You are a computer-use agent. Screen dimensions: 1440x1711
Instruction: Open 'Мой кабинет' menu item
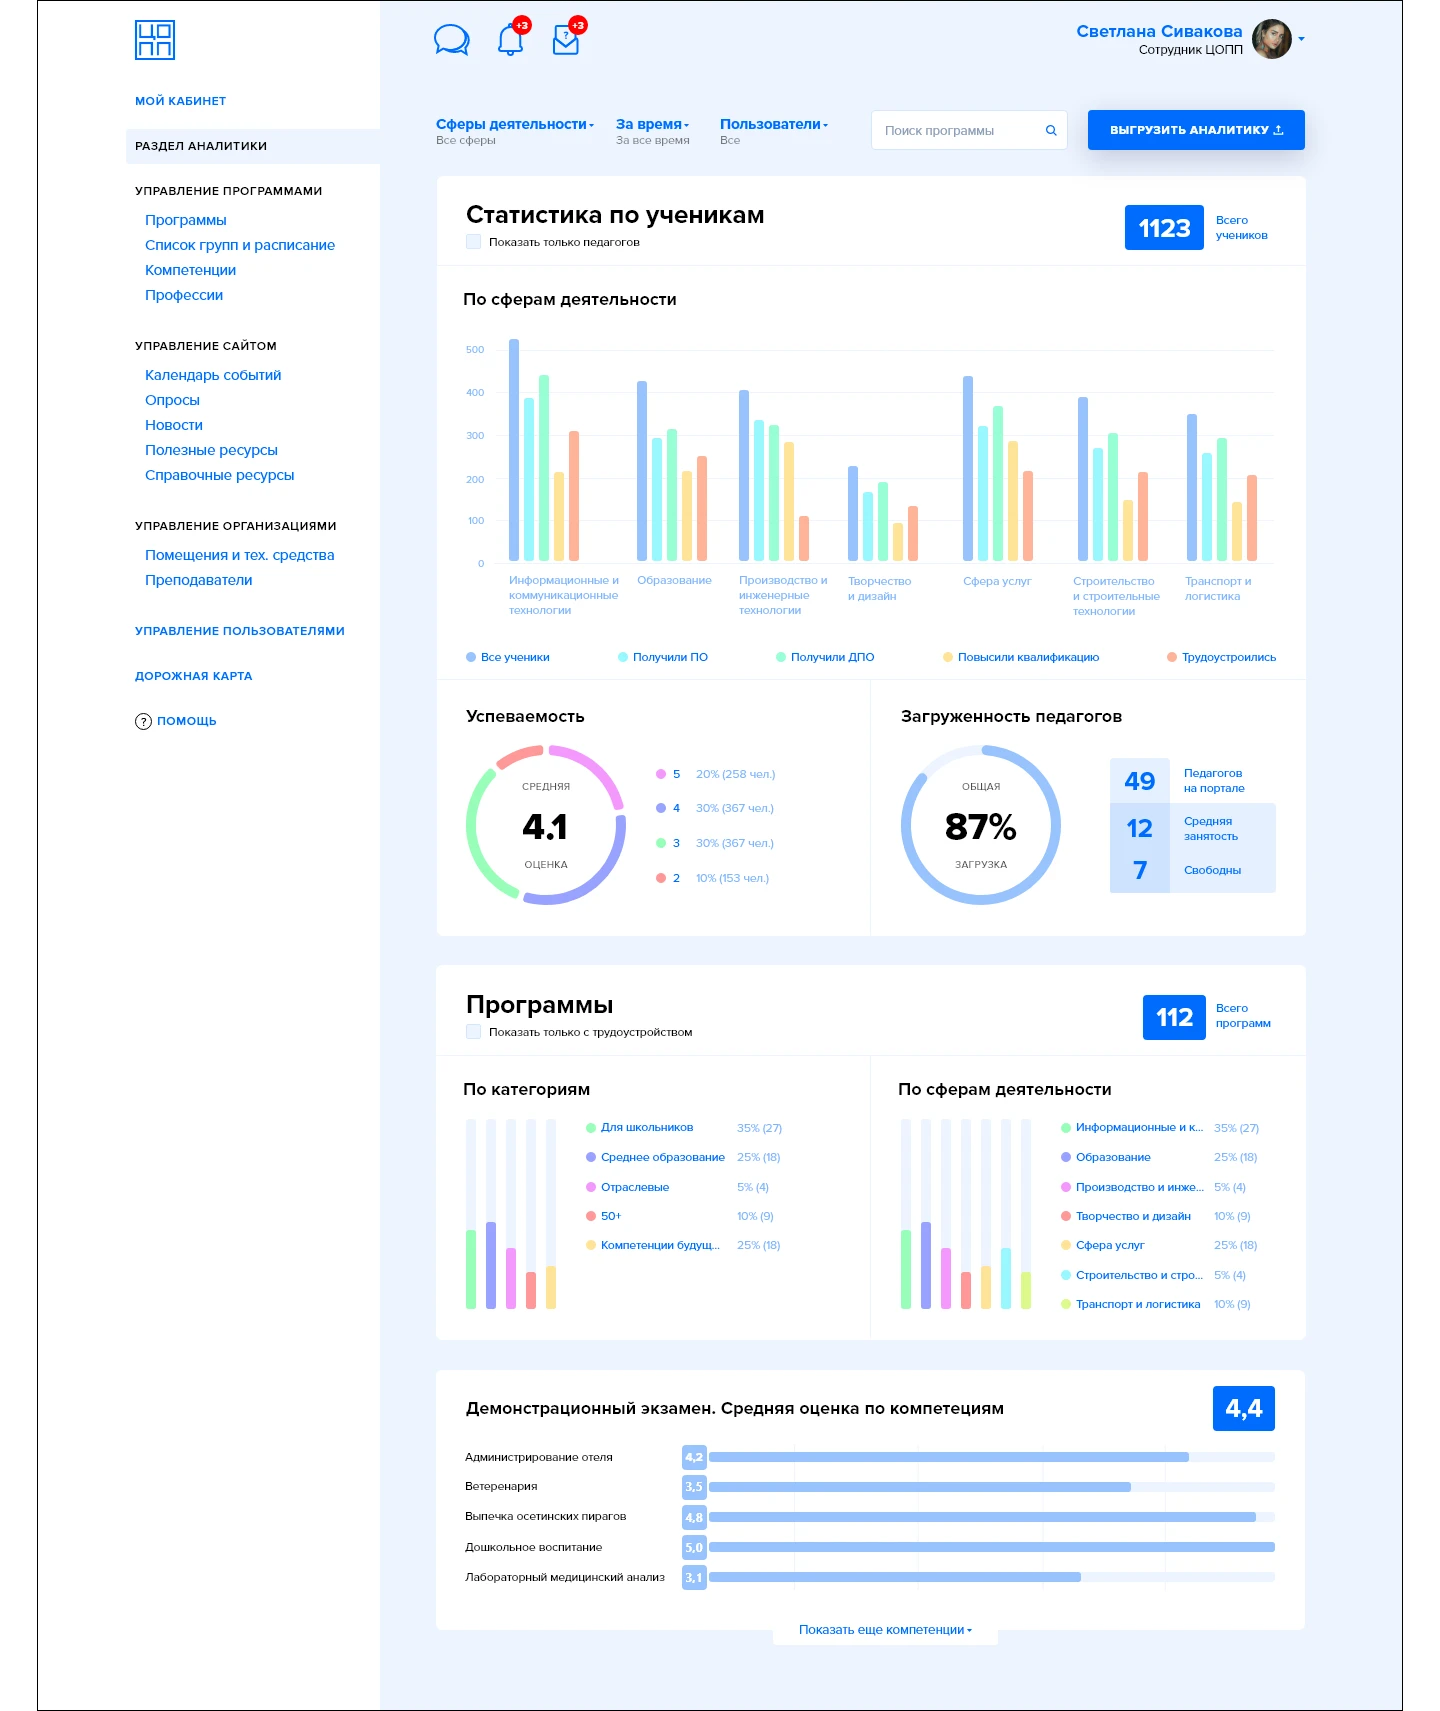(x=181, y=101)
